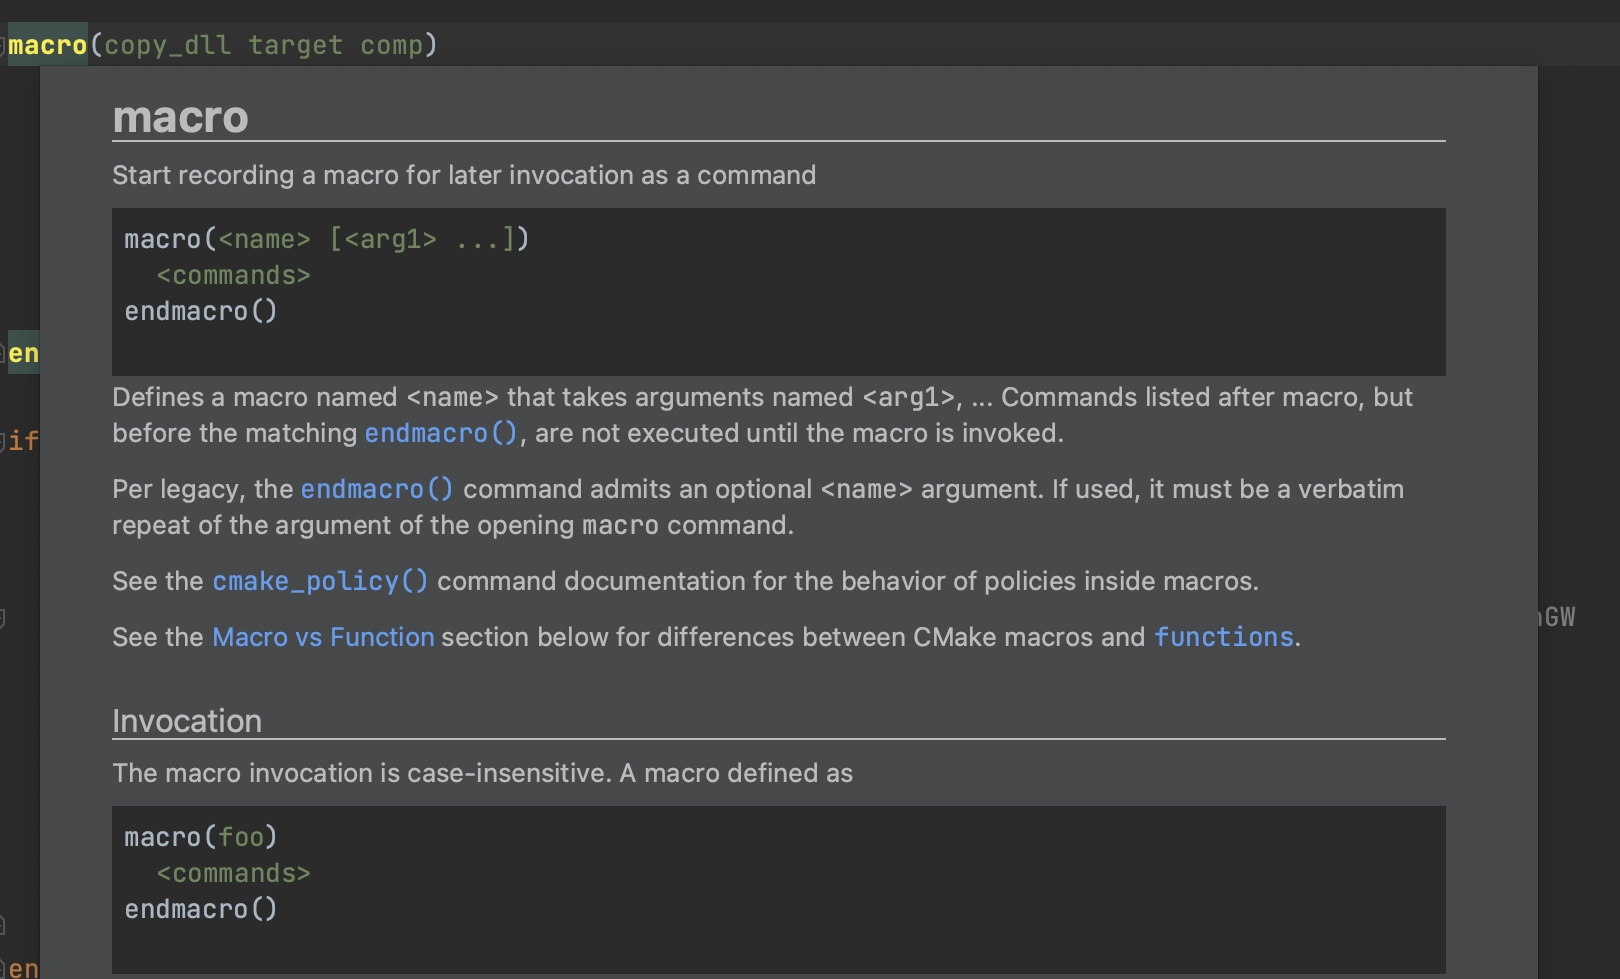Image resolution: width=1620 pixels, height=979 pixels.
Task: Click 'The macro invocation is case-insensitive' sentence
Action: pyautogui.click(x=483, y=773)
